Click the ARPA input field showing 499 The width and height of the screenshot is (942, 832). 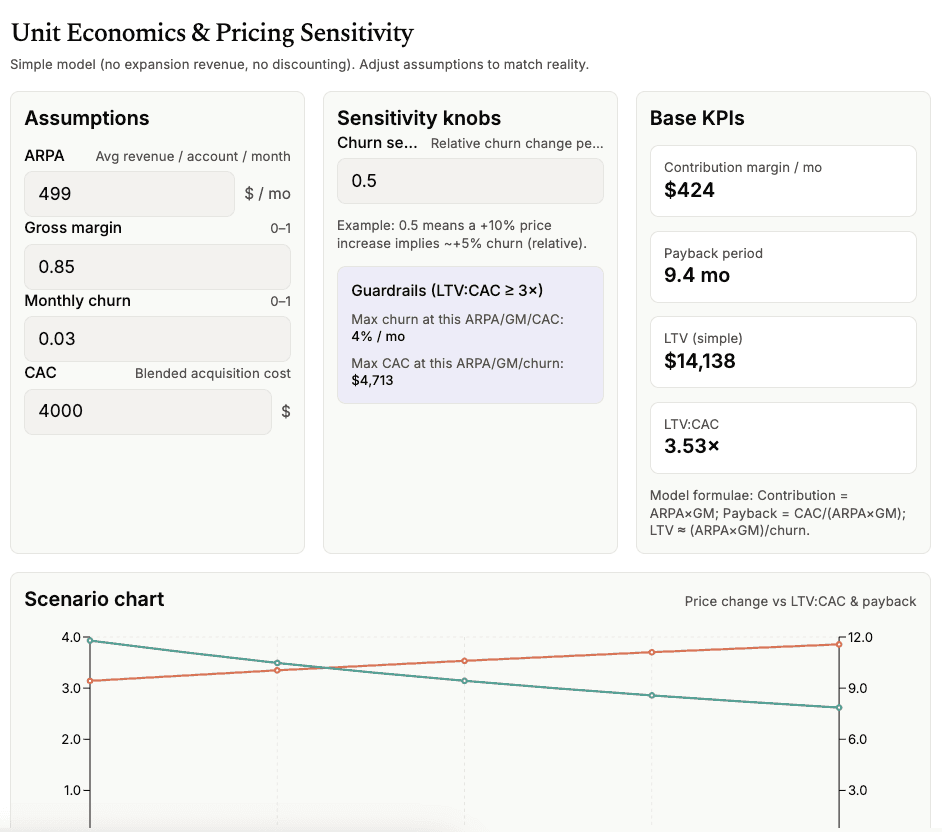[129, 194]
